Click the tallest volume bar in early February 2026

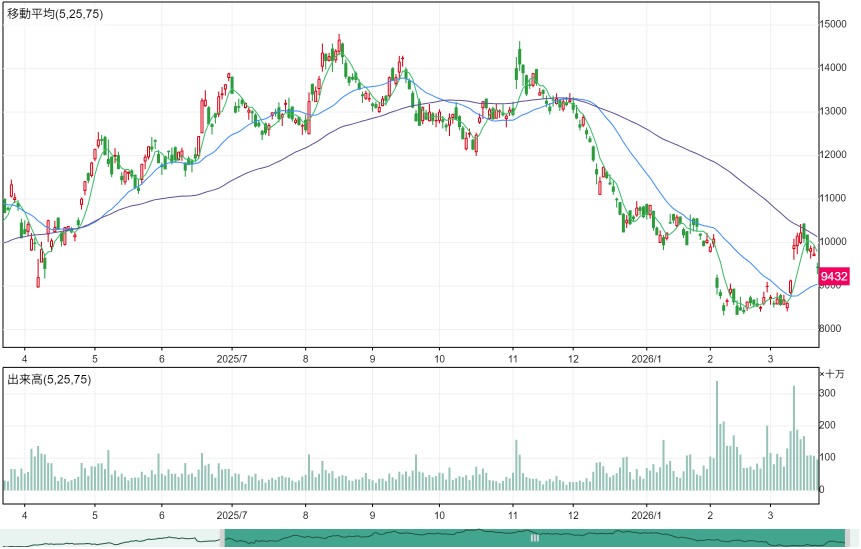click(717, 435)
